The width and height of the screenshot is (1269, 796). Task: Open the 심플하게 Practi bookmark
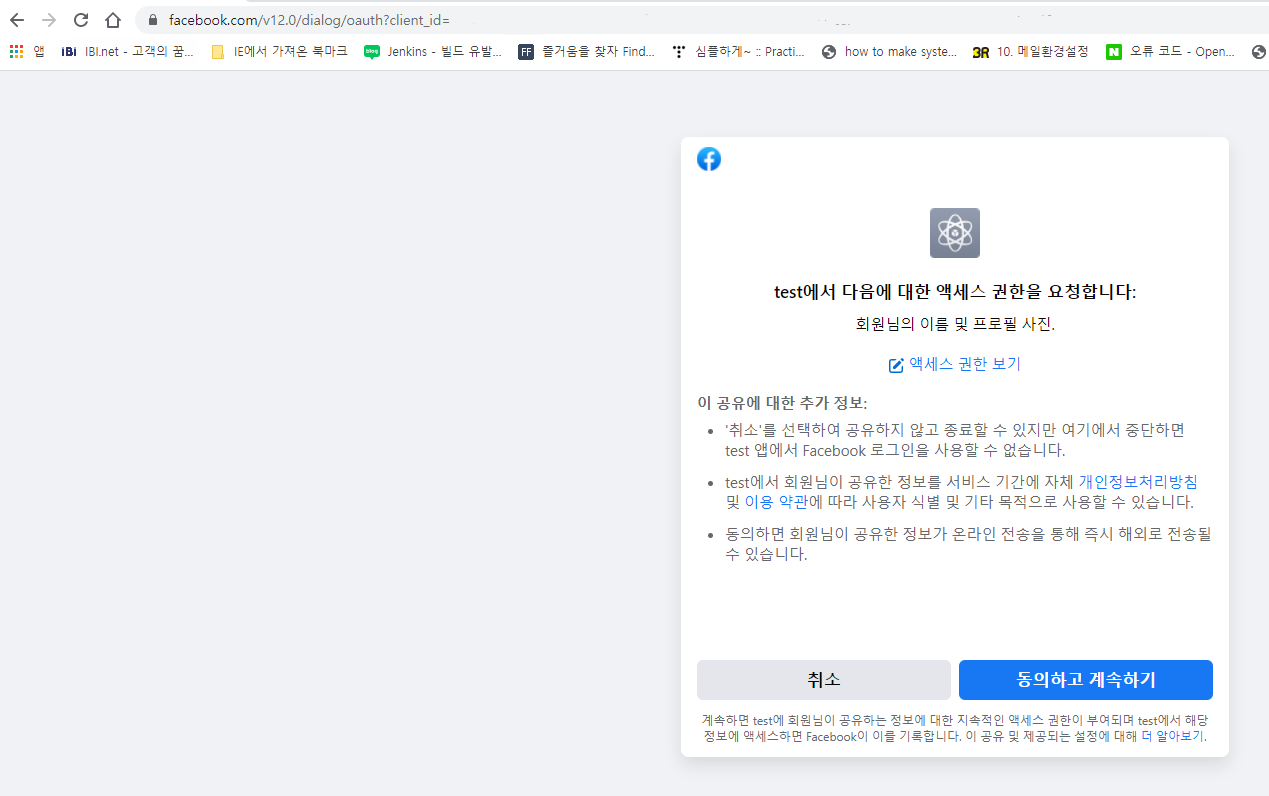coord(738,52)
